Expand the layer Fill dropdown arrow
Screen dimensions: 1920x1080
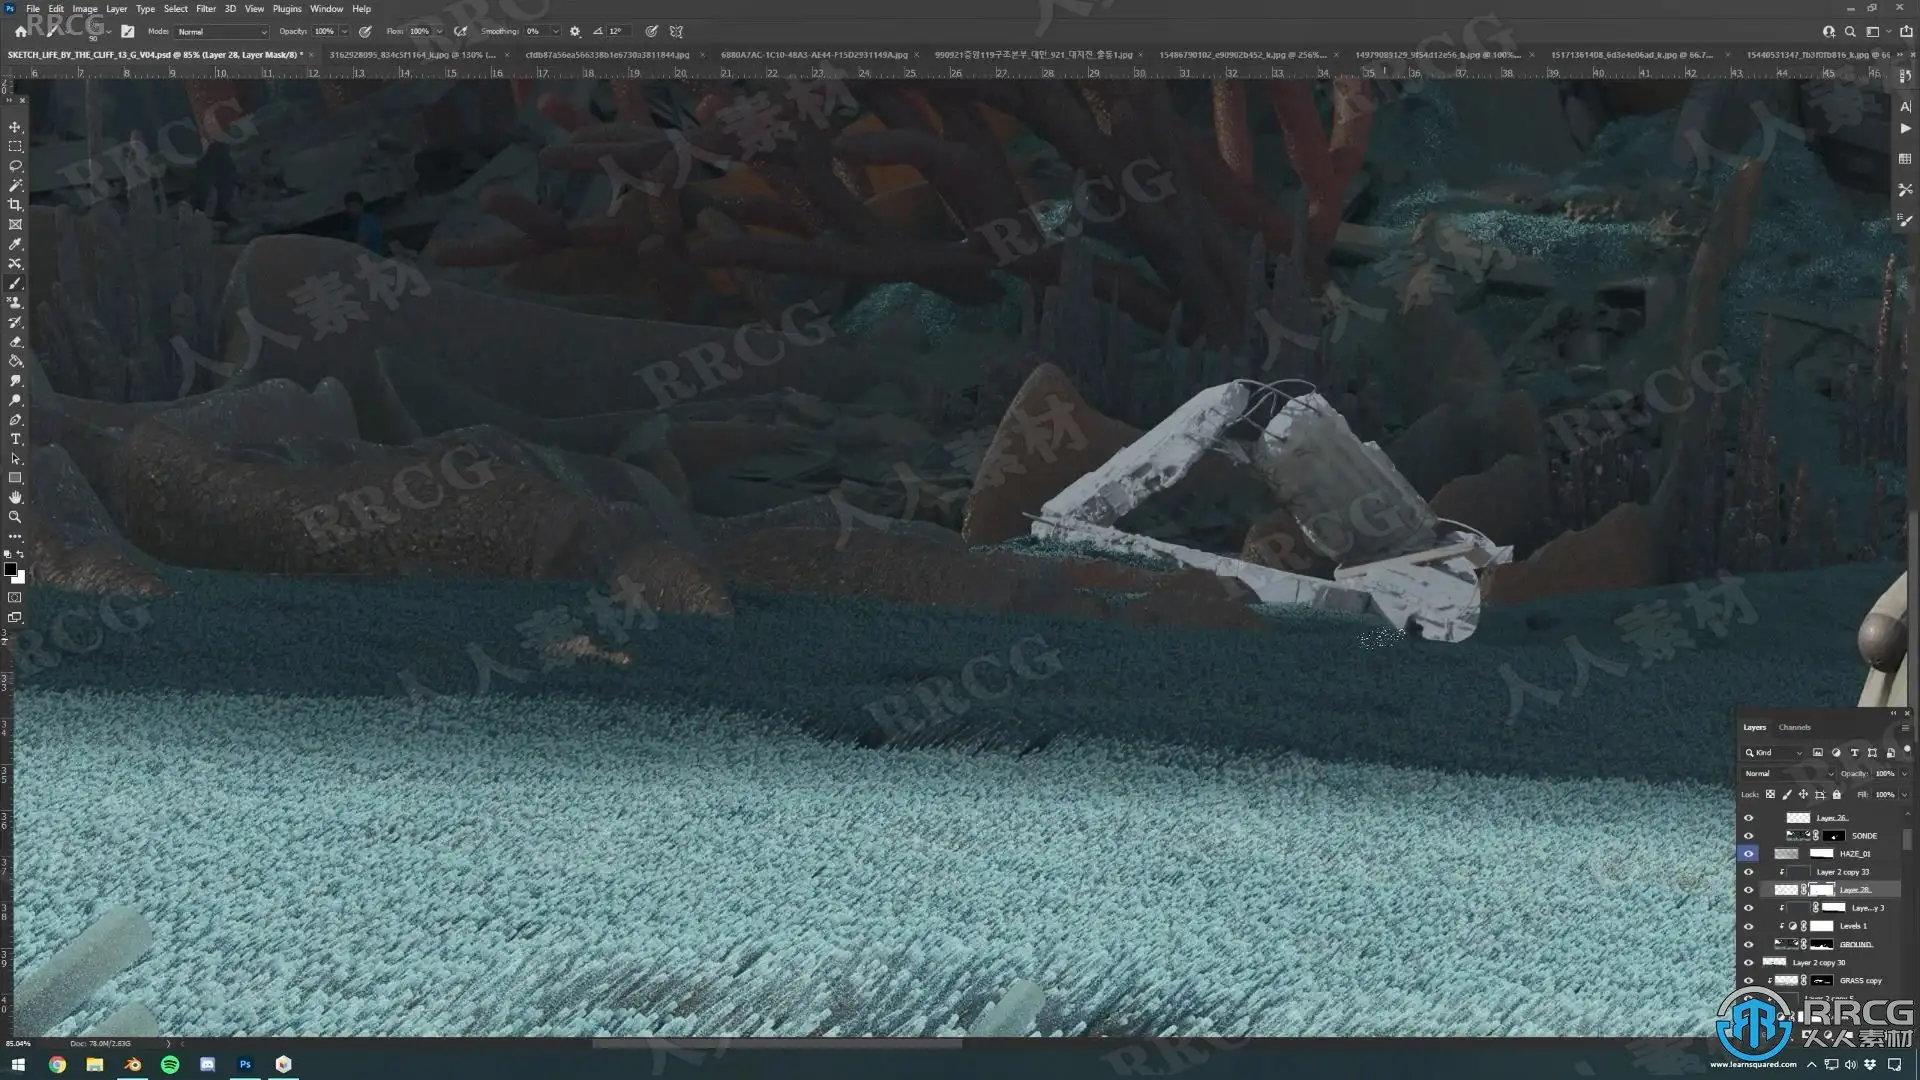[1903, 795]
